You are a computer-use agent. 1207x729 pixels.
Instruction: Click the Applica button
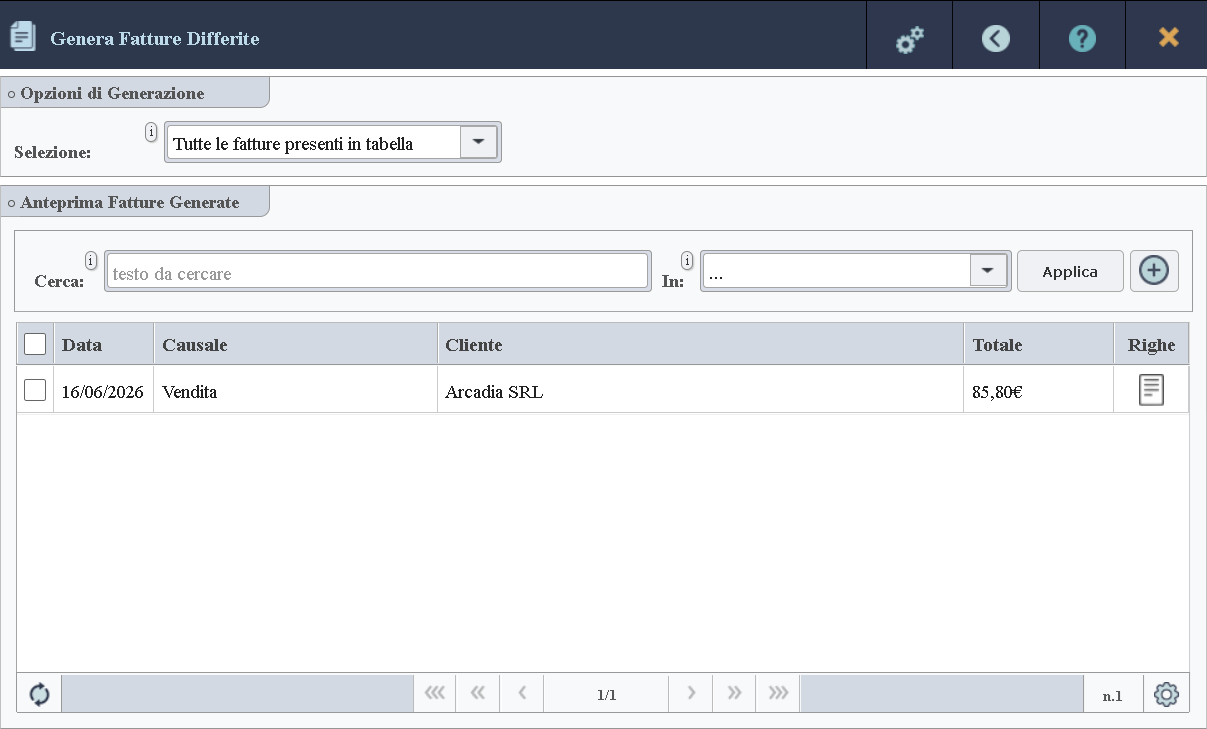[x=1070, y=271]
